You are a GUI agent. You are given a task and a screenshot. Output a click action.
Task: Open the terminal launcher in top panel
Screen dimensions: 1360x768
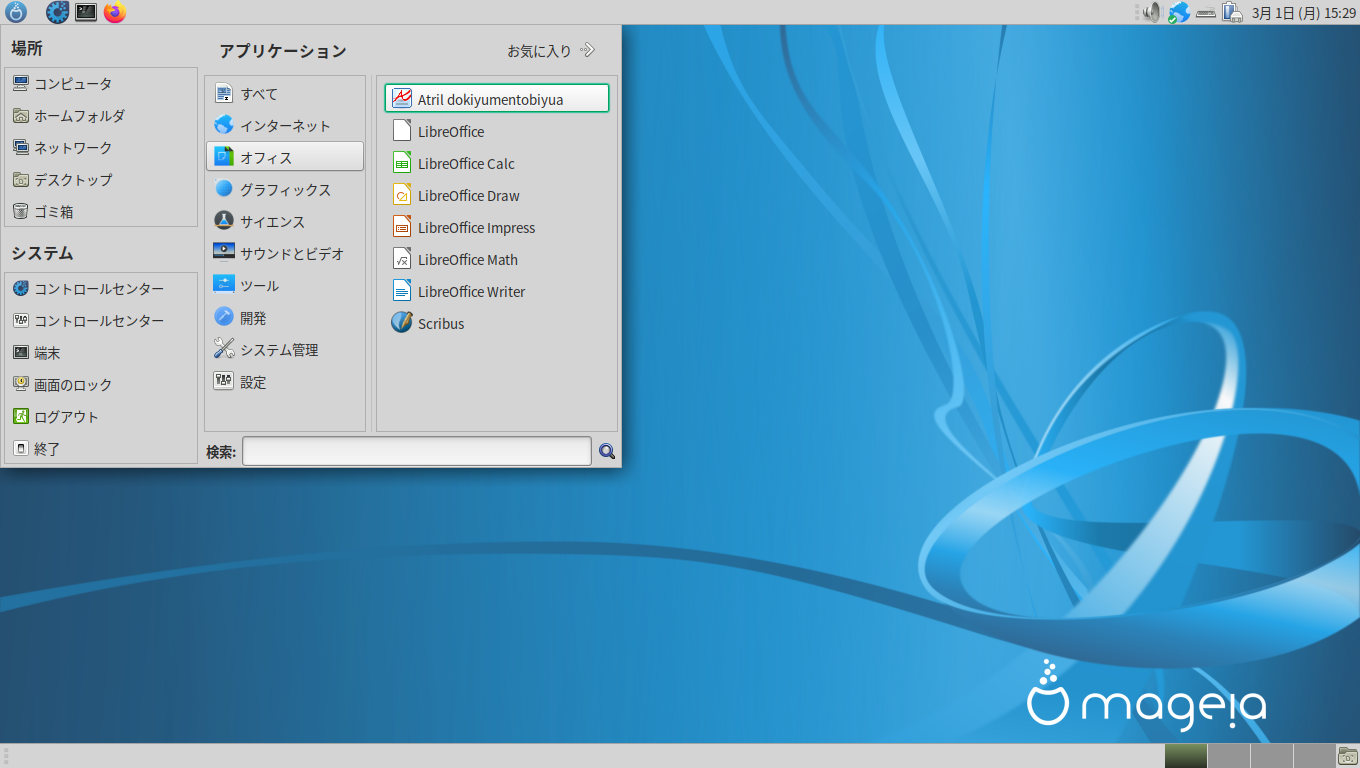pyautogui.click(x=86, y=12)
